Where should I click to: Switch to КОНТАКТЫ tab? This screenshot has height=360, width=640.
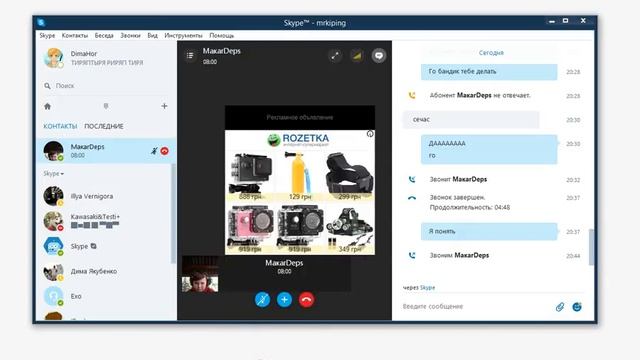click(60, 126)
